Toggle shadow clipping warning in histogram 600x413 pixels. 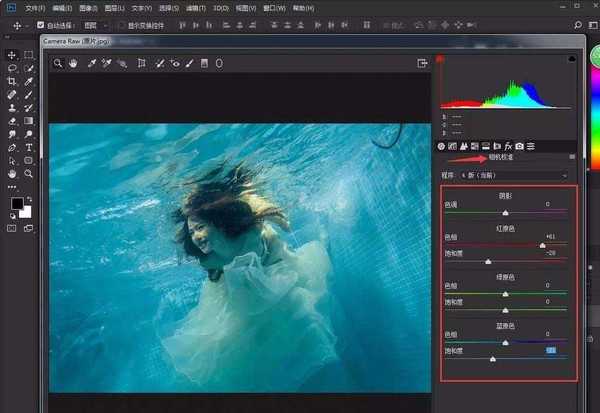click(x=441, y=59)
